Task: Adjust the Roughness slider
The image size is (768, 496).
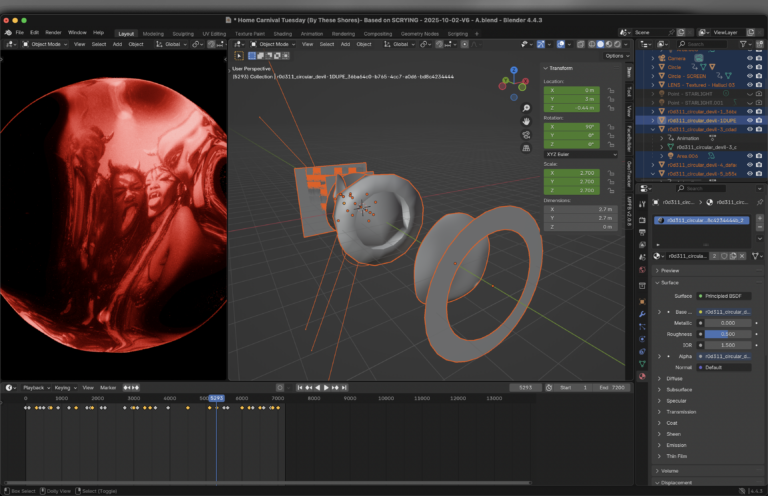Action: click(728, 334)
